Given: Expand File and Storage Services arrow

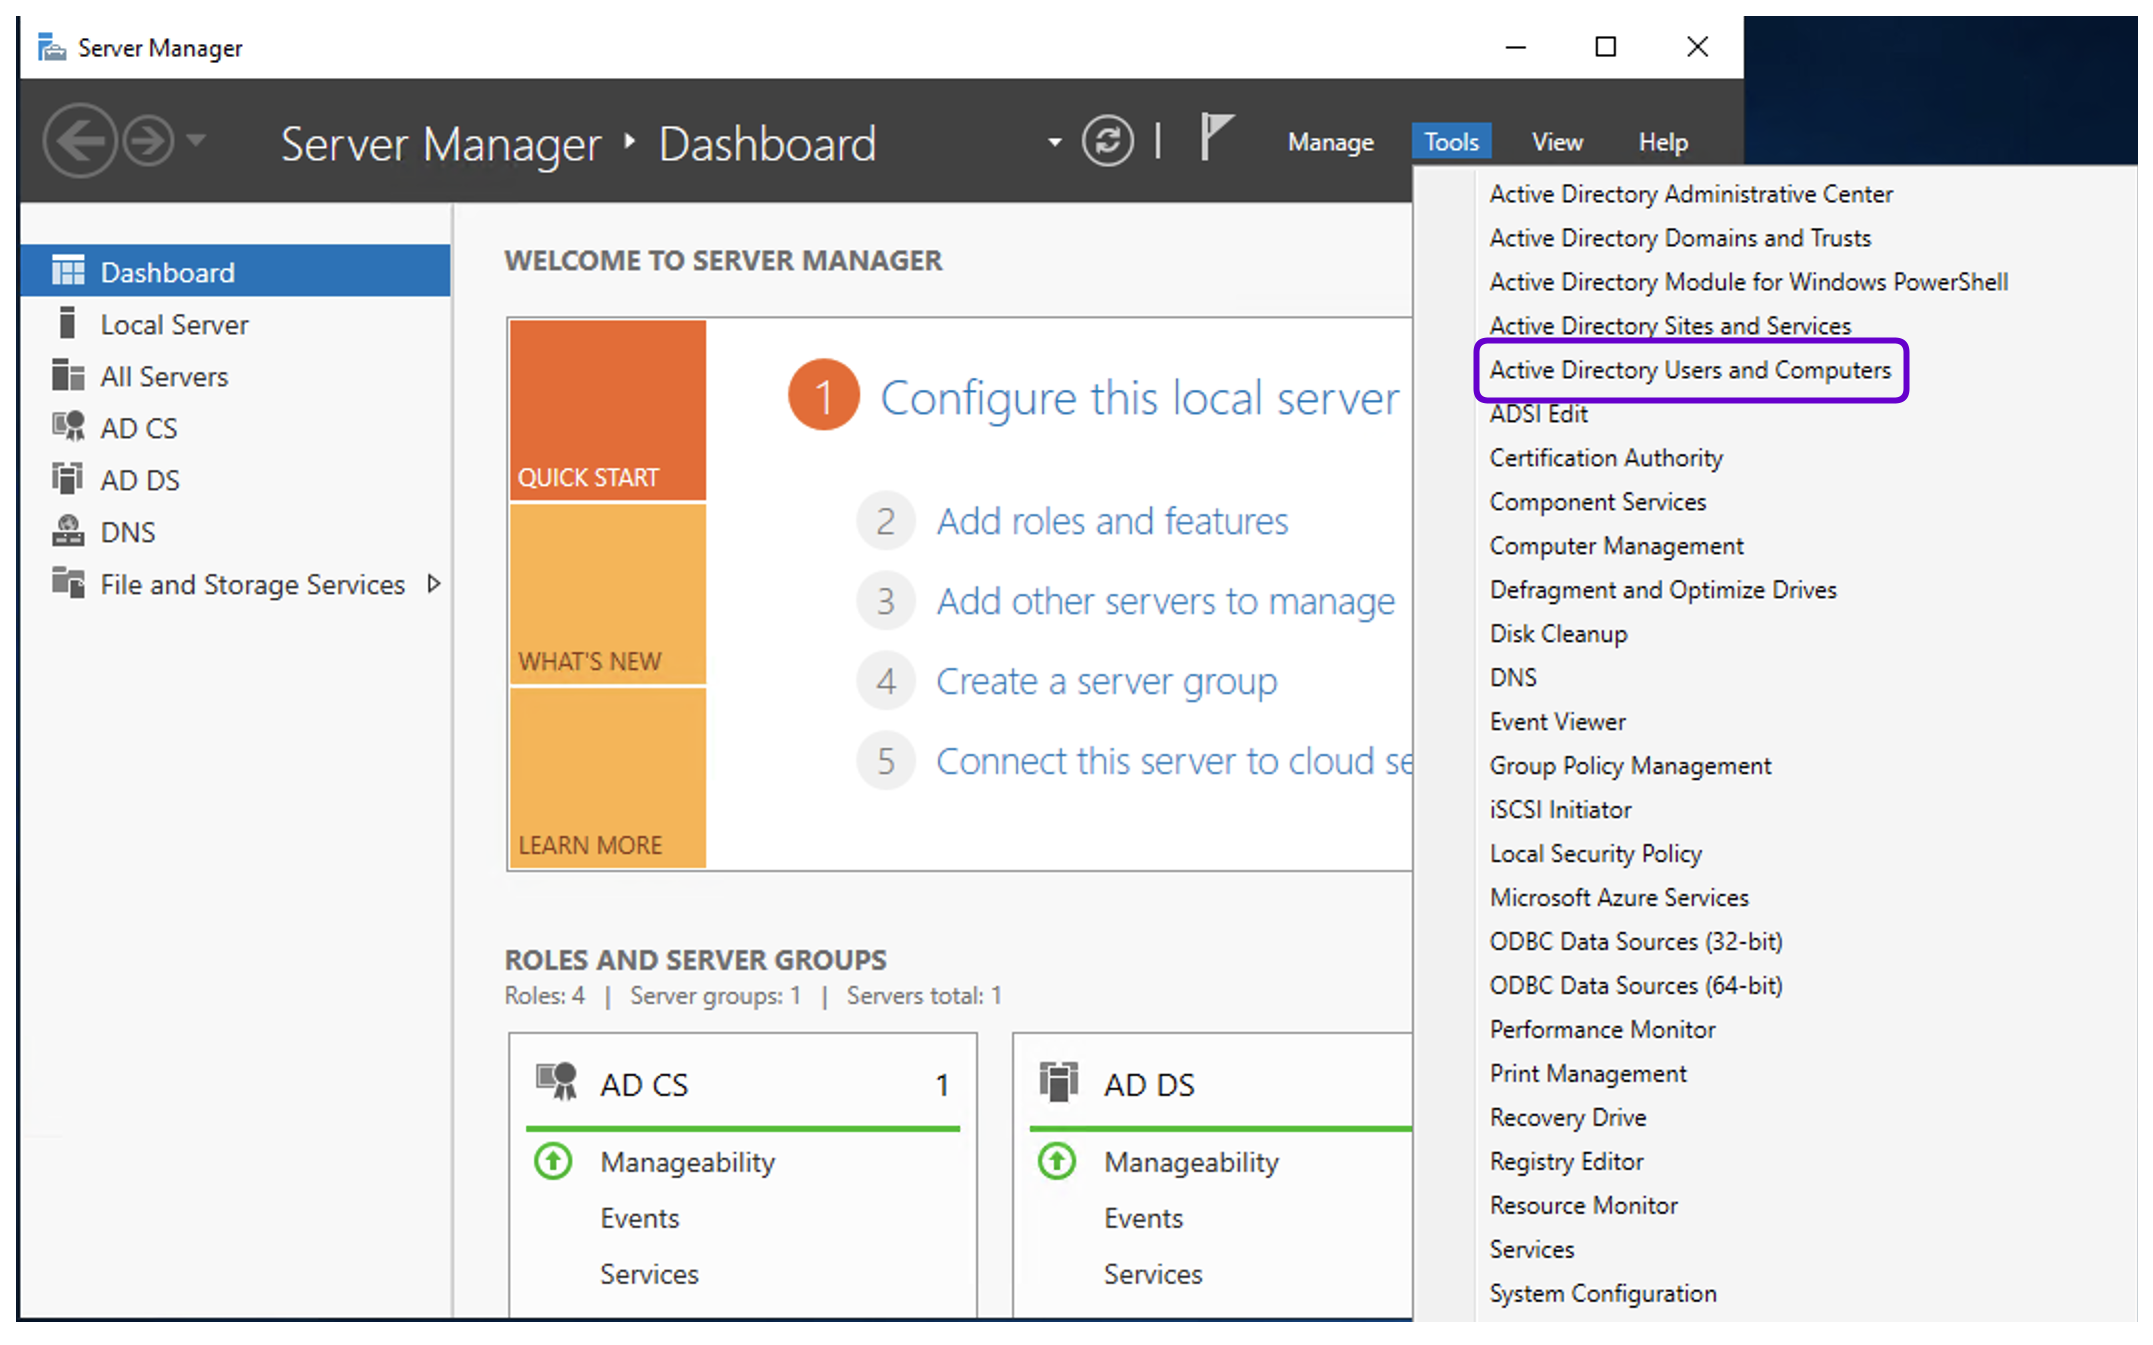Looking at the screenshot, I should pos(433,583).
